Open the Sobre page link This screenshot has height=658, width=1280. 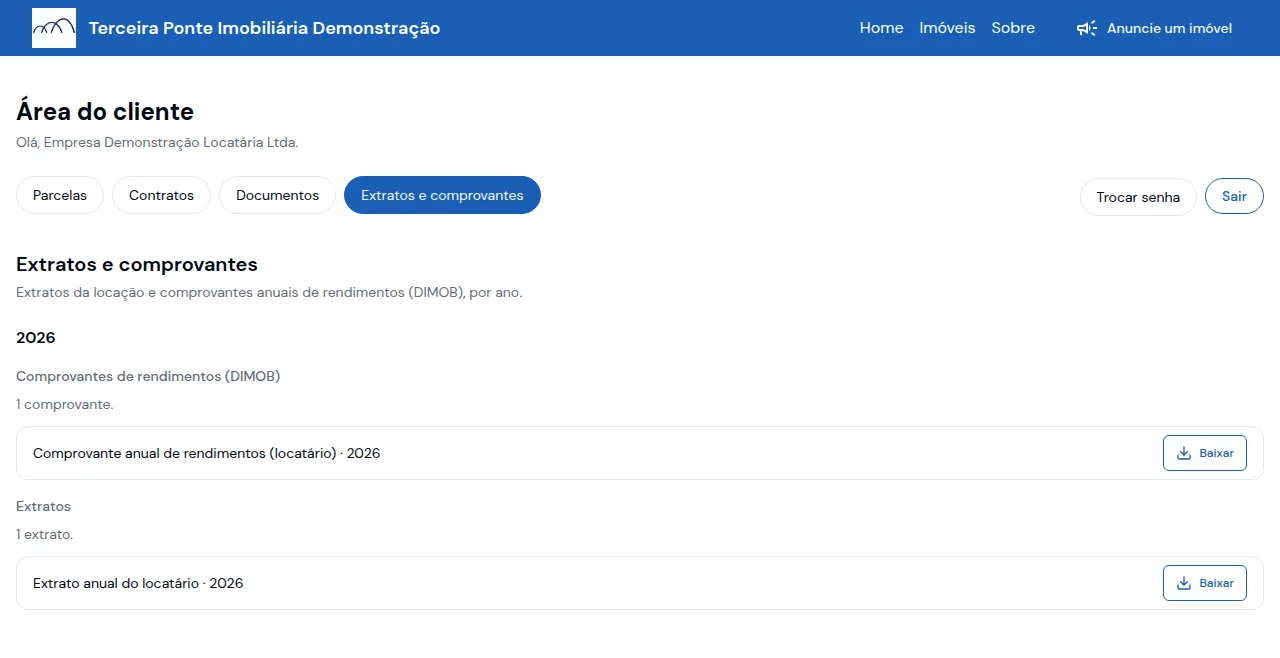(x=1013, y=28)
